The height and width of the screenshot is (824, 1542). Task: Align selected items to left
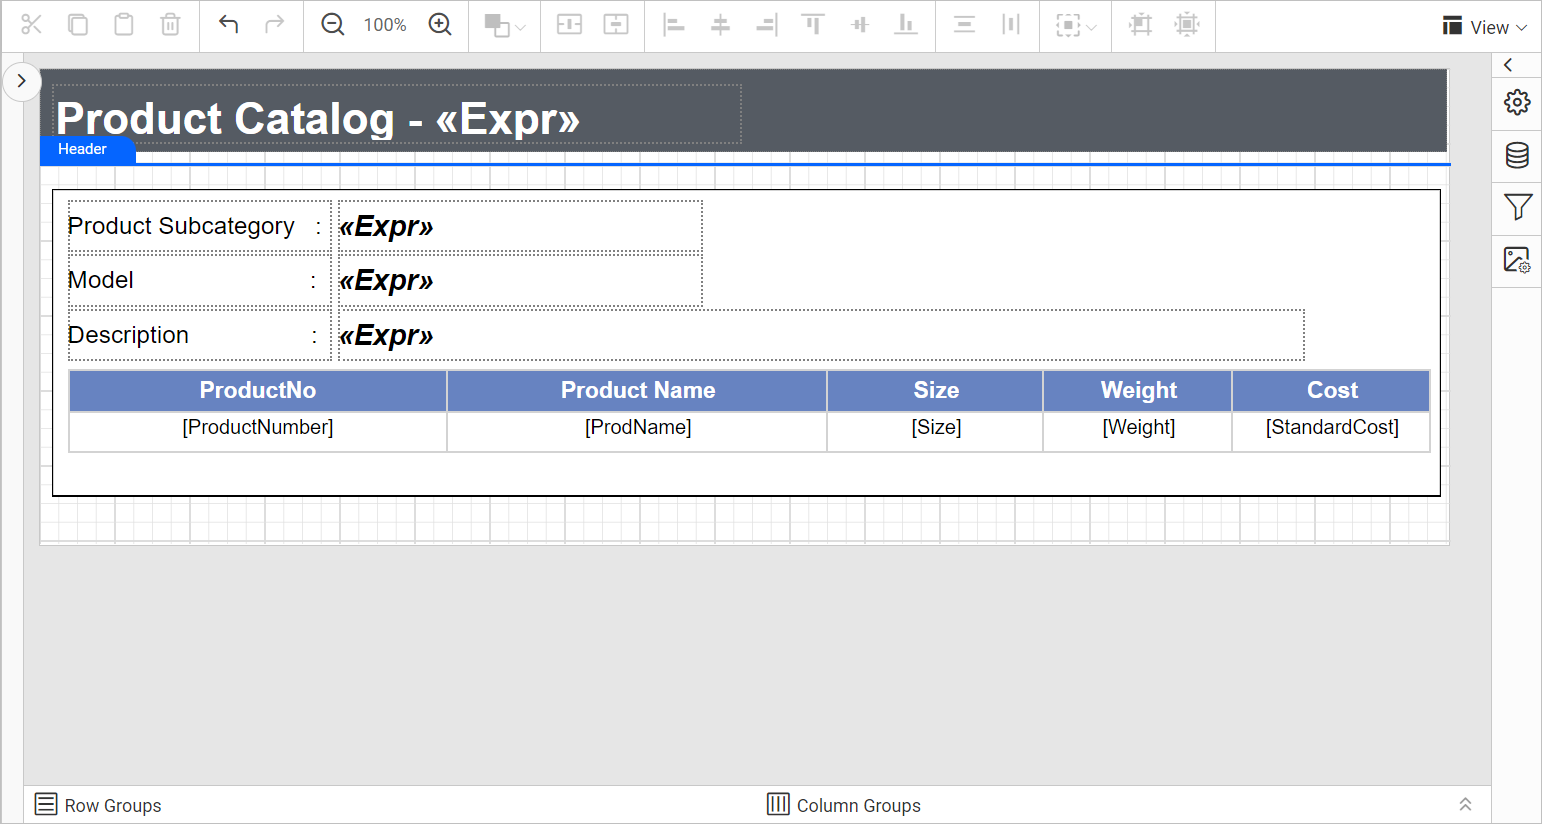674,24
